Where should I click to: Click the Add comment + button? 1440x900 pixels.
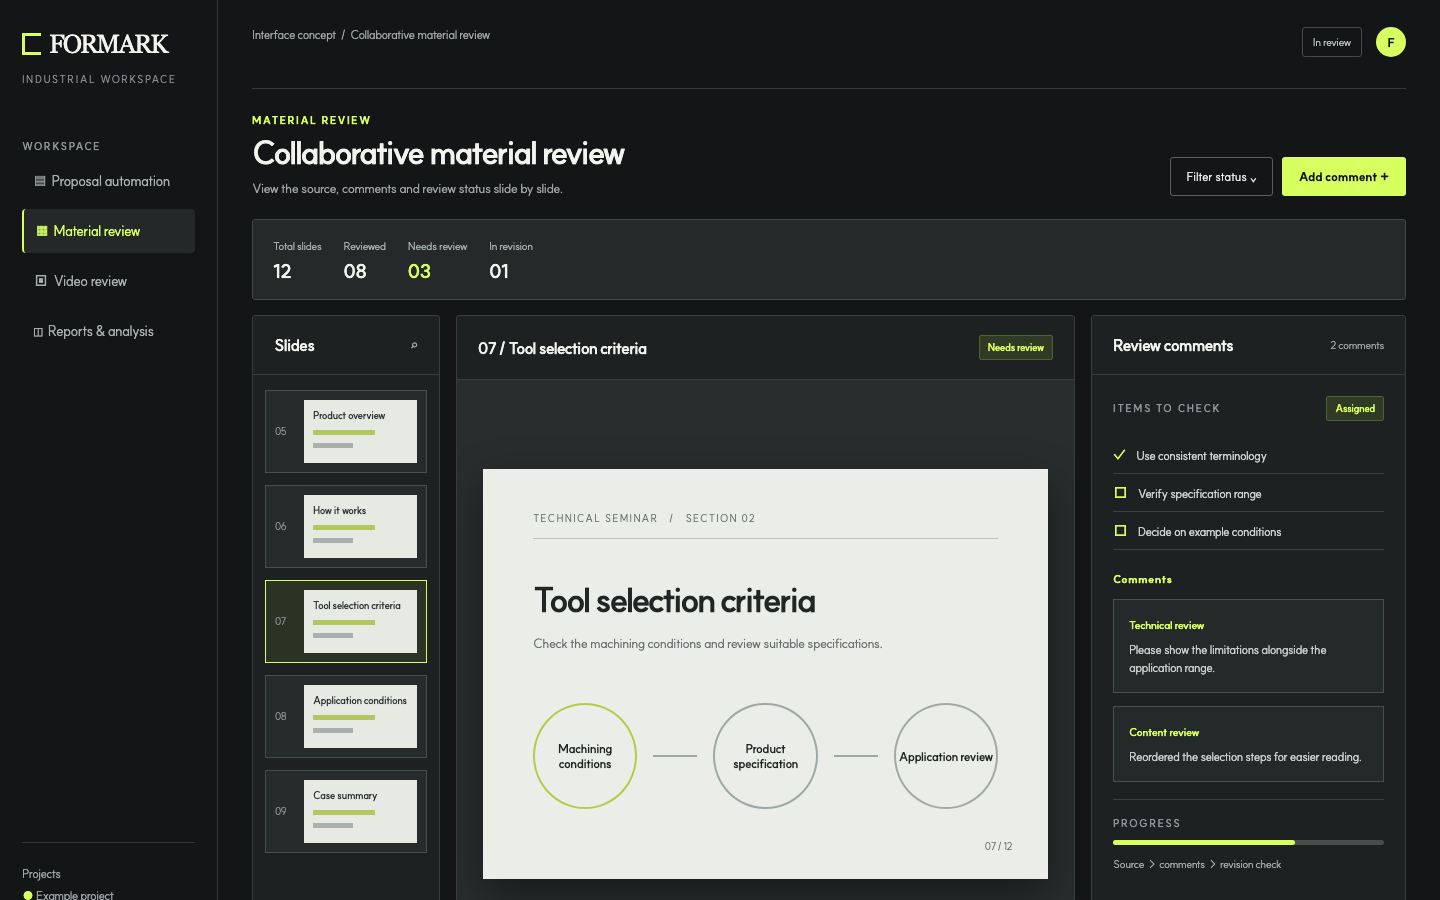[x=1343, y=177]
